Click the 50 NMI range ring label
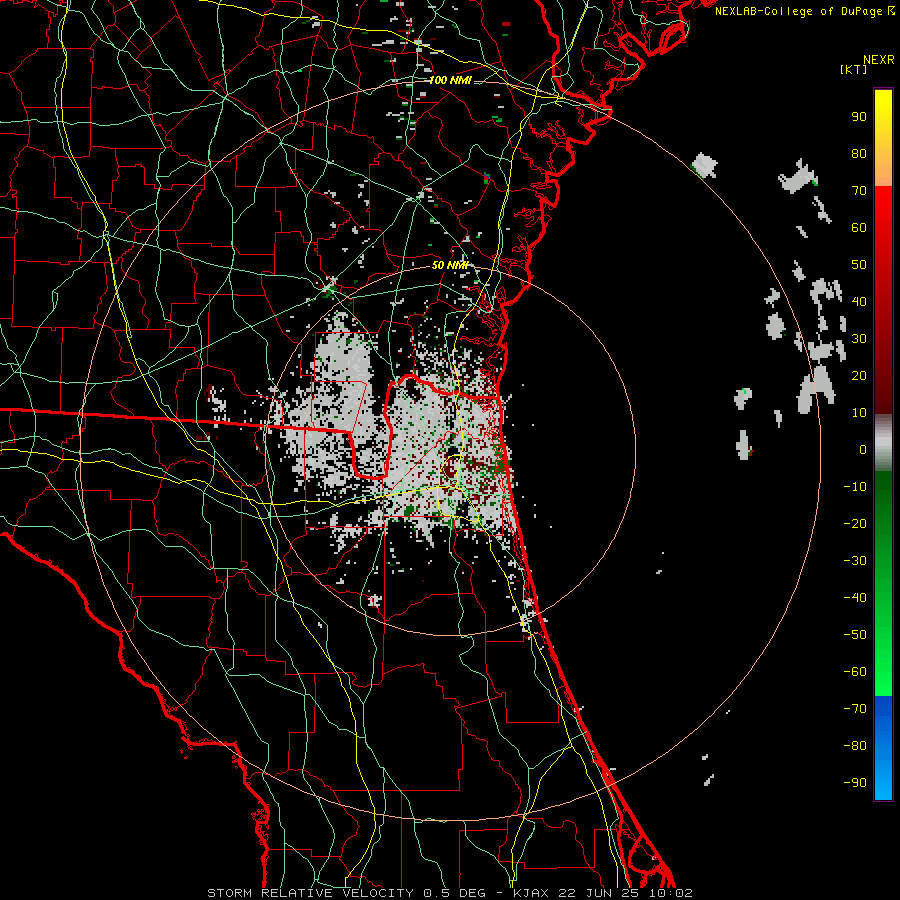Screen dimensions: 900x900 (x=450, y=265)
